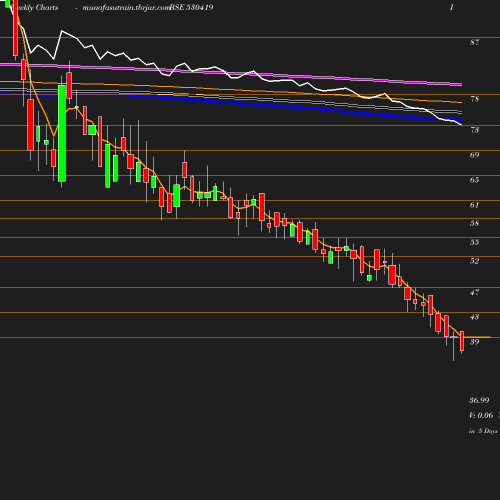This screenshot has width=500, height=500.
Task: Click the "BSE 530419" symbol label
Action: 191,8
